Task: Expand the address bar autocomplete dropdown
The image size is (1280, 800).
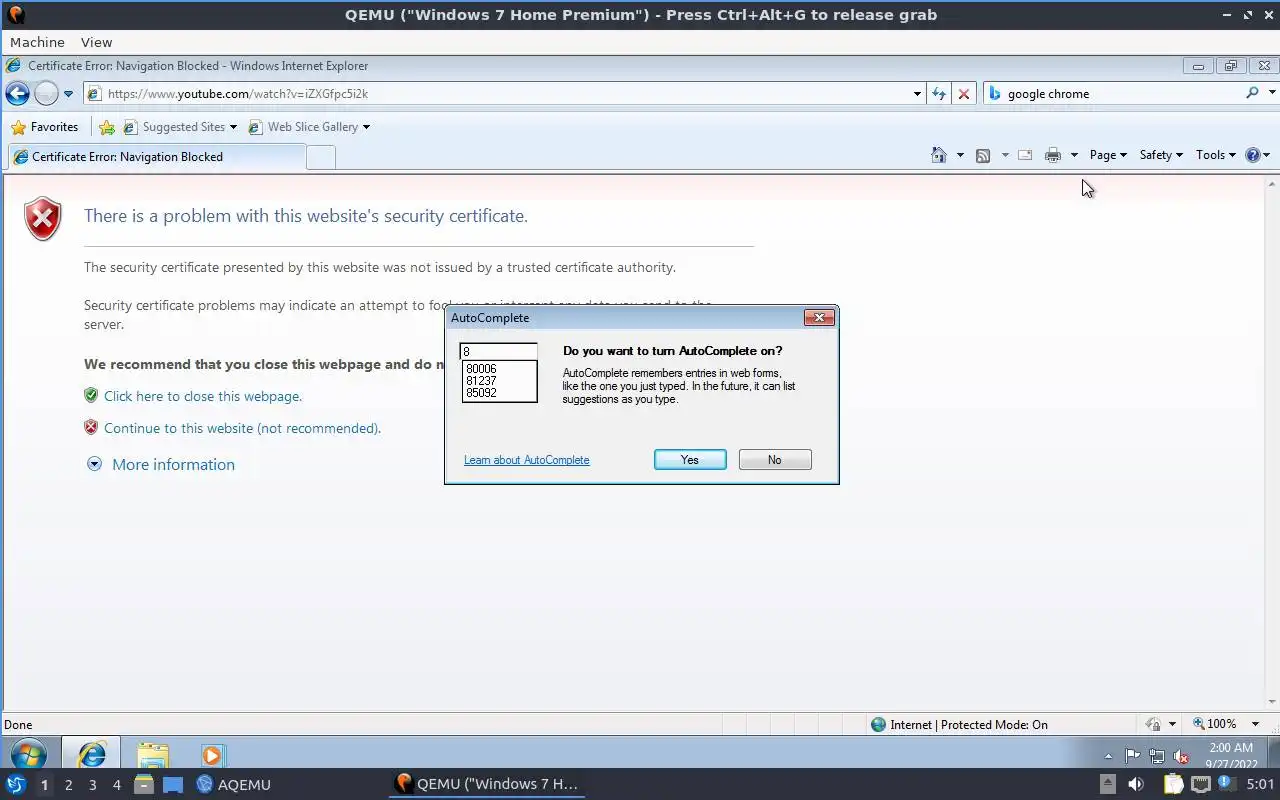Action: click(x=917, y=94)
